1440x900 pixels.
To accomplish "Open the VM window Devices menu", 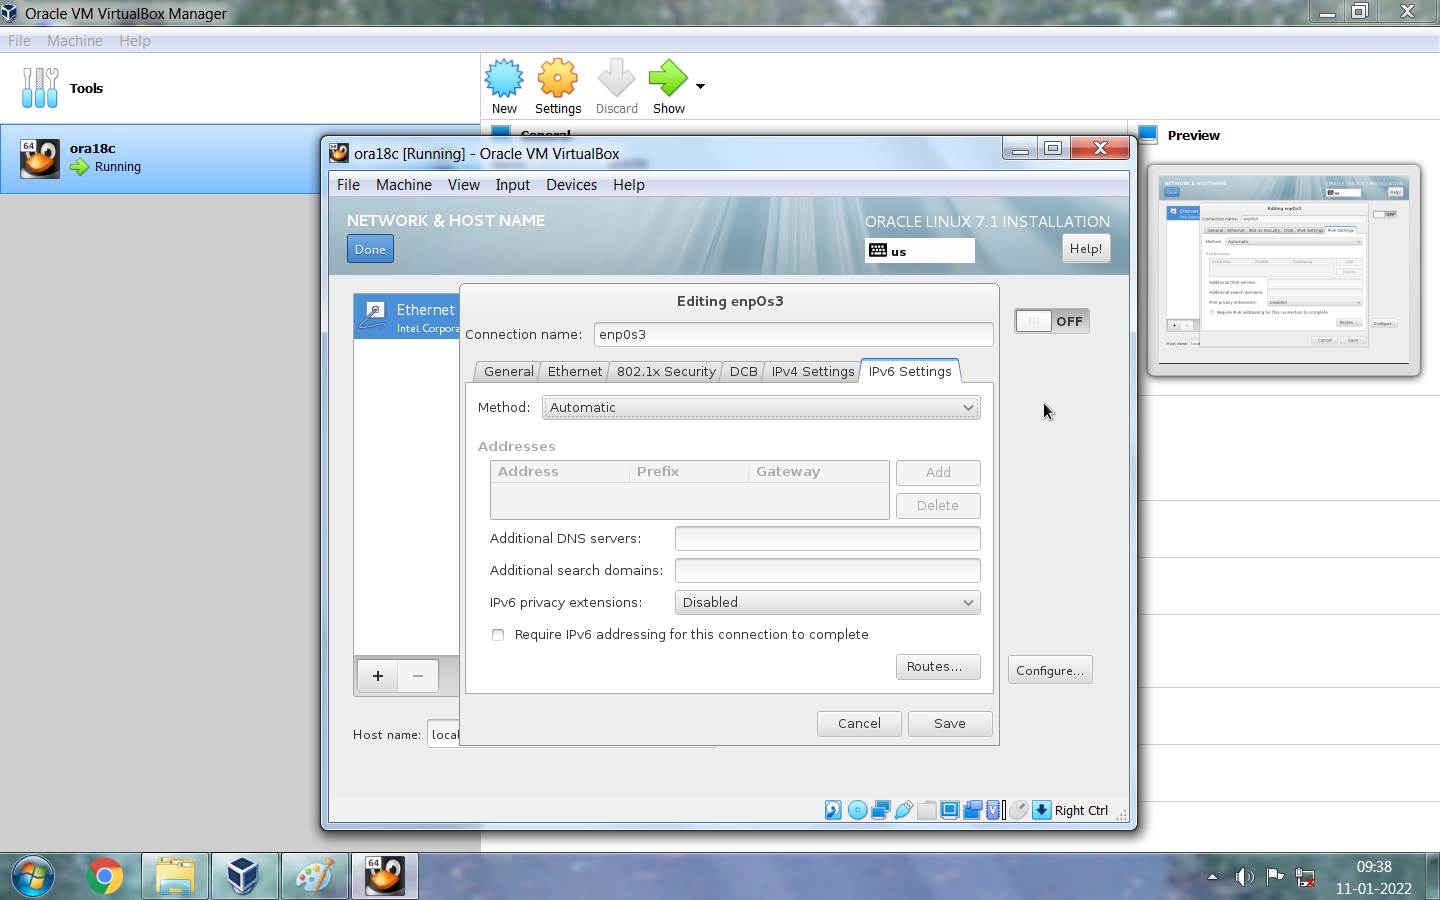I will (571, 185).
